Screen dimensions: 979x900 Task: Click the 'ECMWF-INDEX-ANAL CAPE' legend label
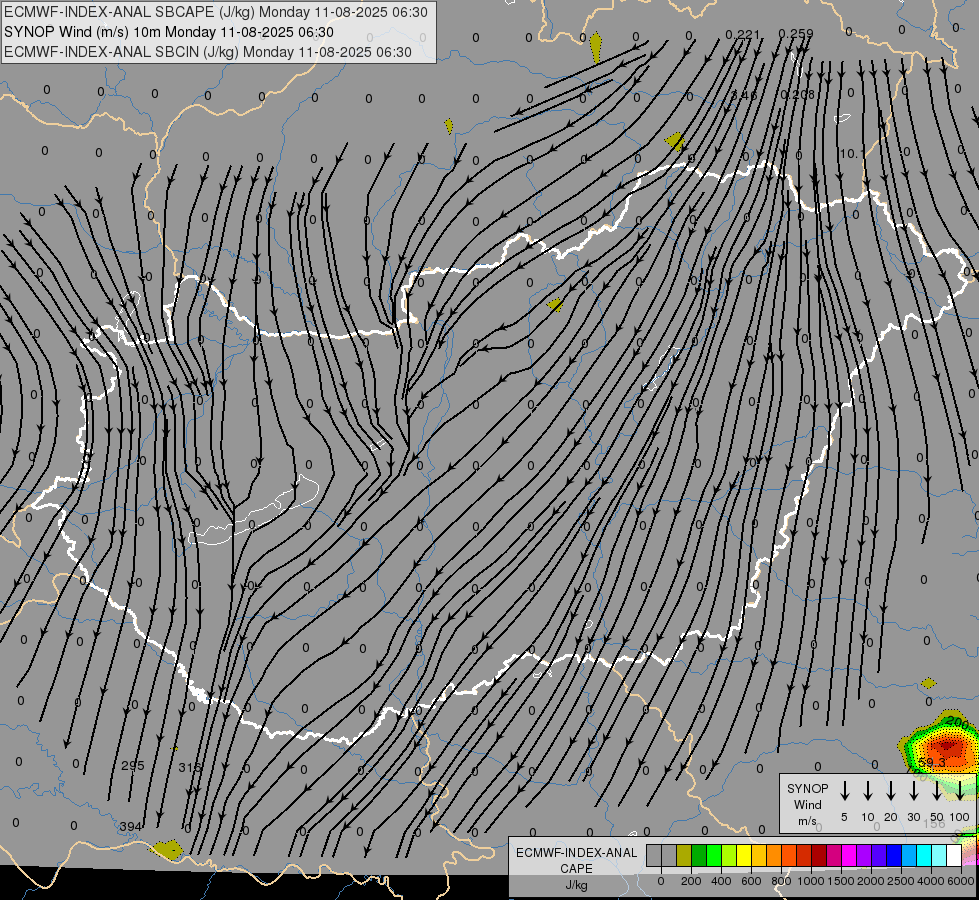point(576,860)
